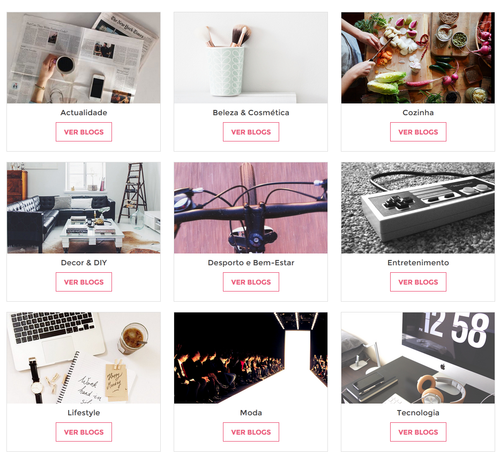Open VER BLOGS for Lifestyle category

(84, 432)
